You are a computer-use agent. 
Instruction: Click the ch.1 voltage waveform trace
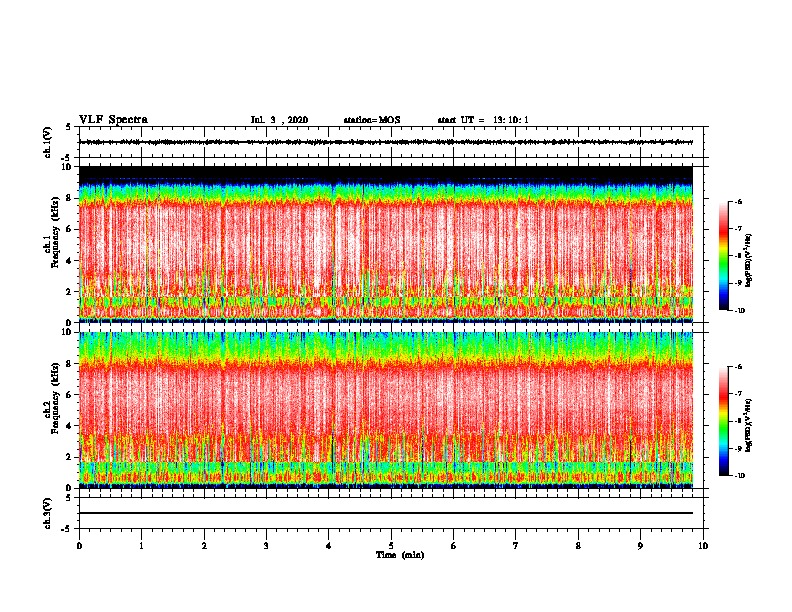click(x=386, y=142)
